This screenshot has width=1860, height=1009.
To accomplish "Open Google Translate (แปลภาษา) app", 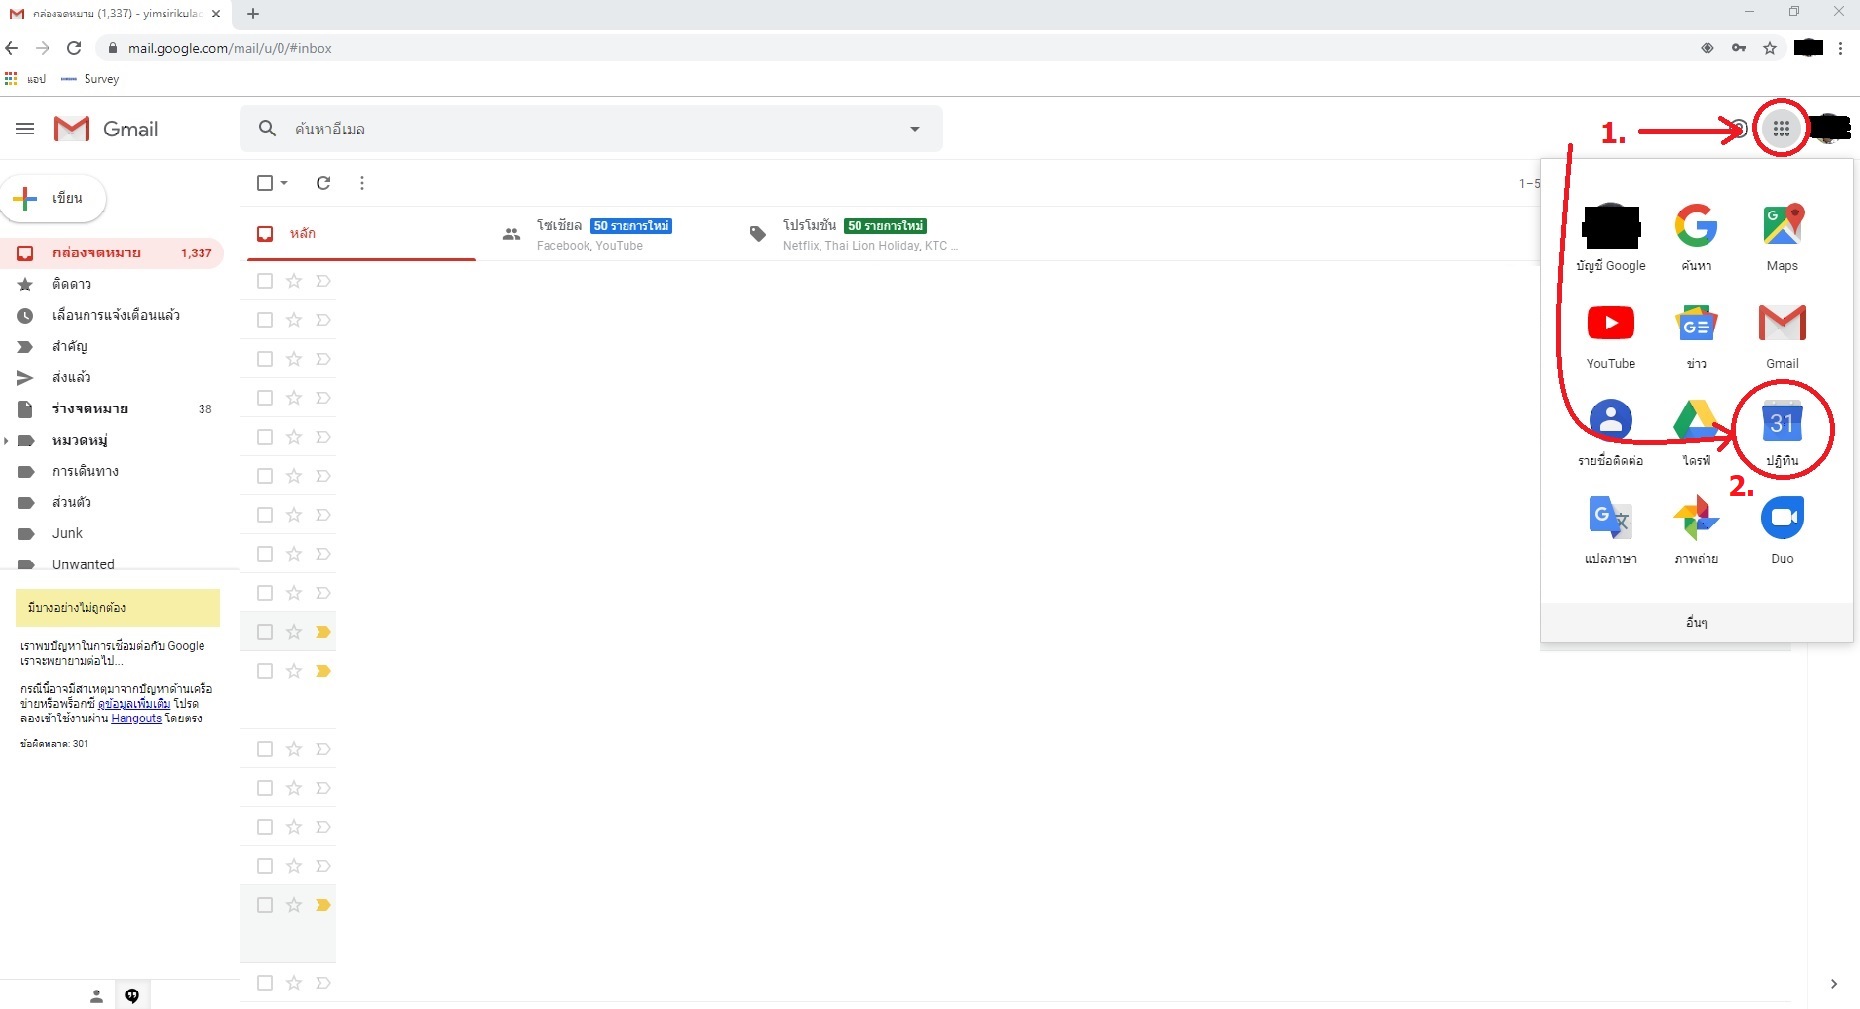I will click(x=1611, y=530).
